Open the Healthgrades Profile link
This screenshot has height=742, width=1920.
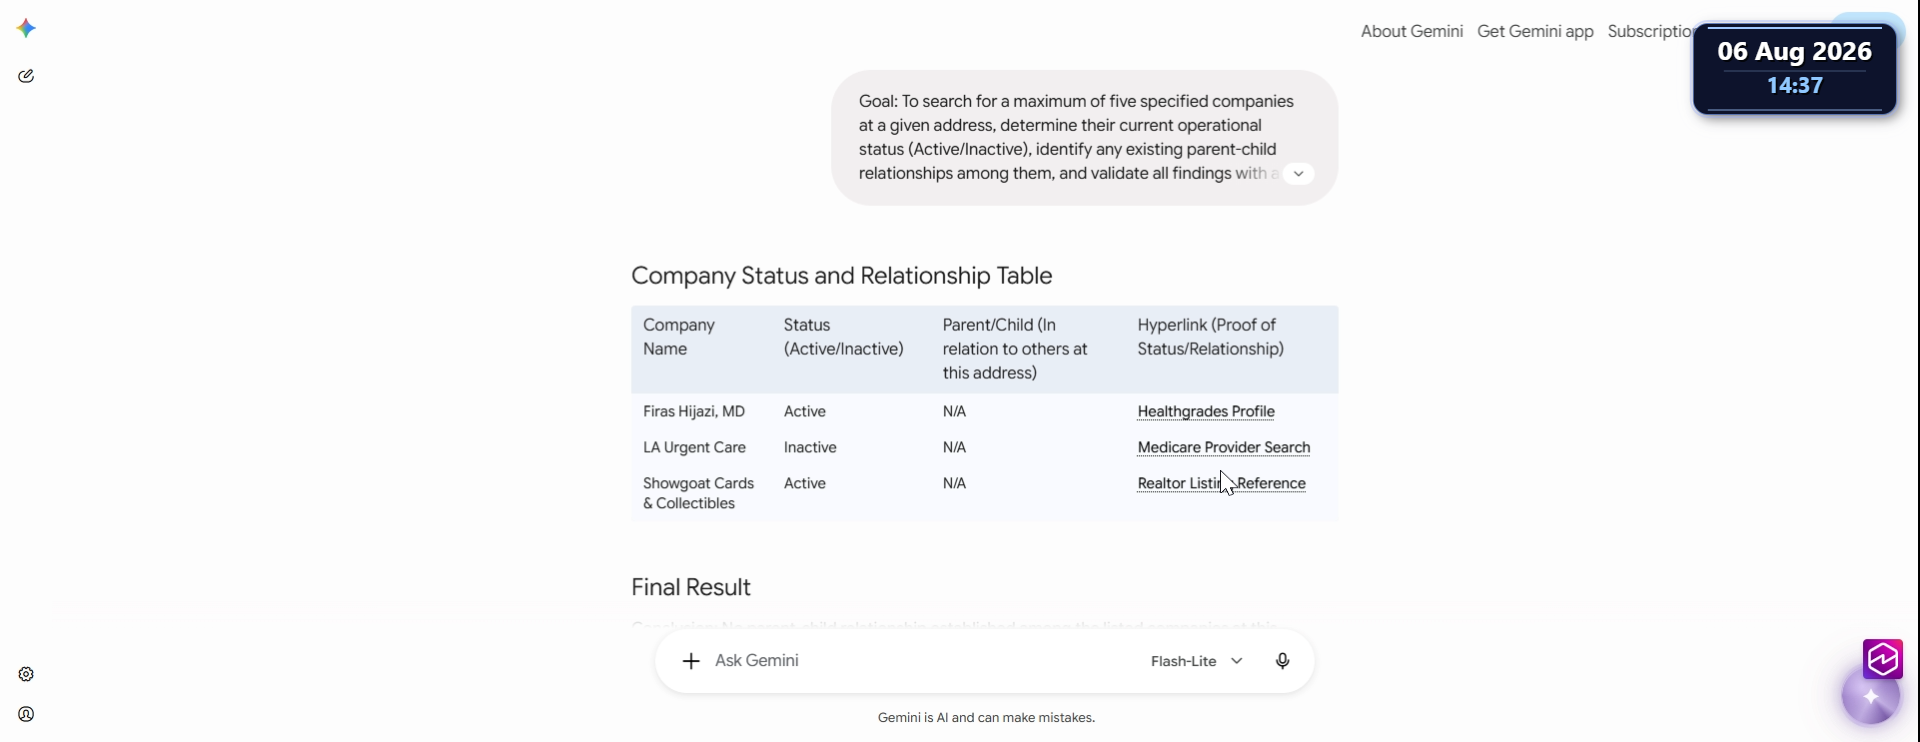[x=1205, y=411]
